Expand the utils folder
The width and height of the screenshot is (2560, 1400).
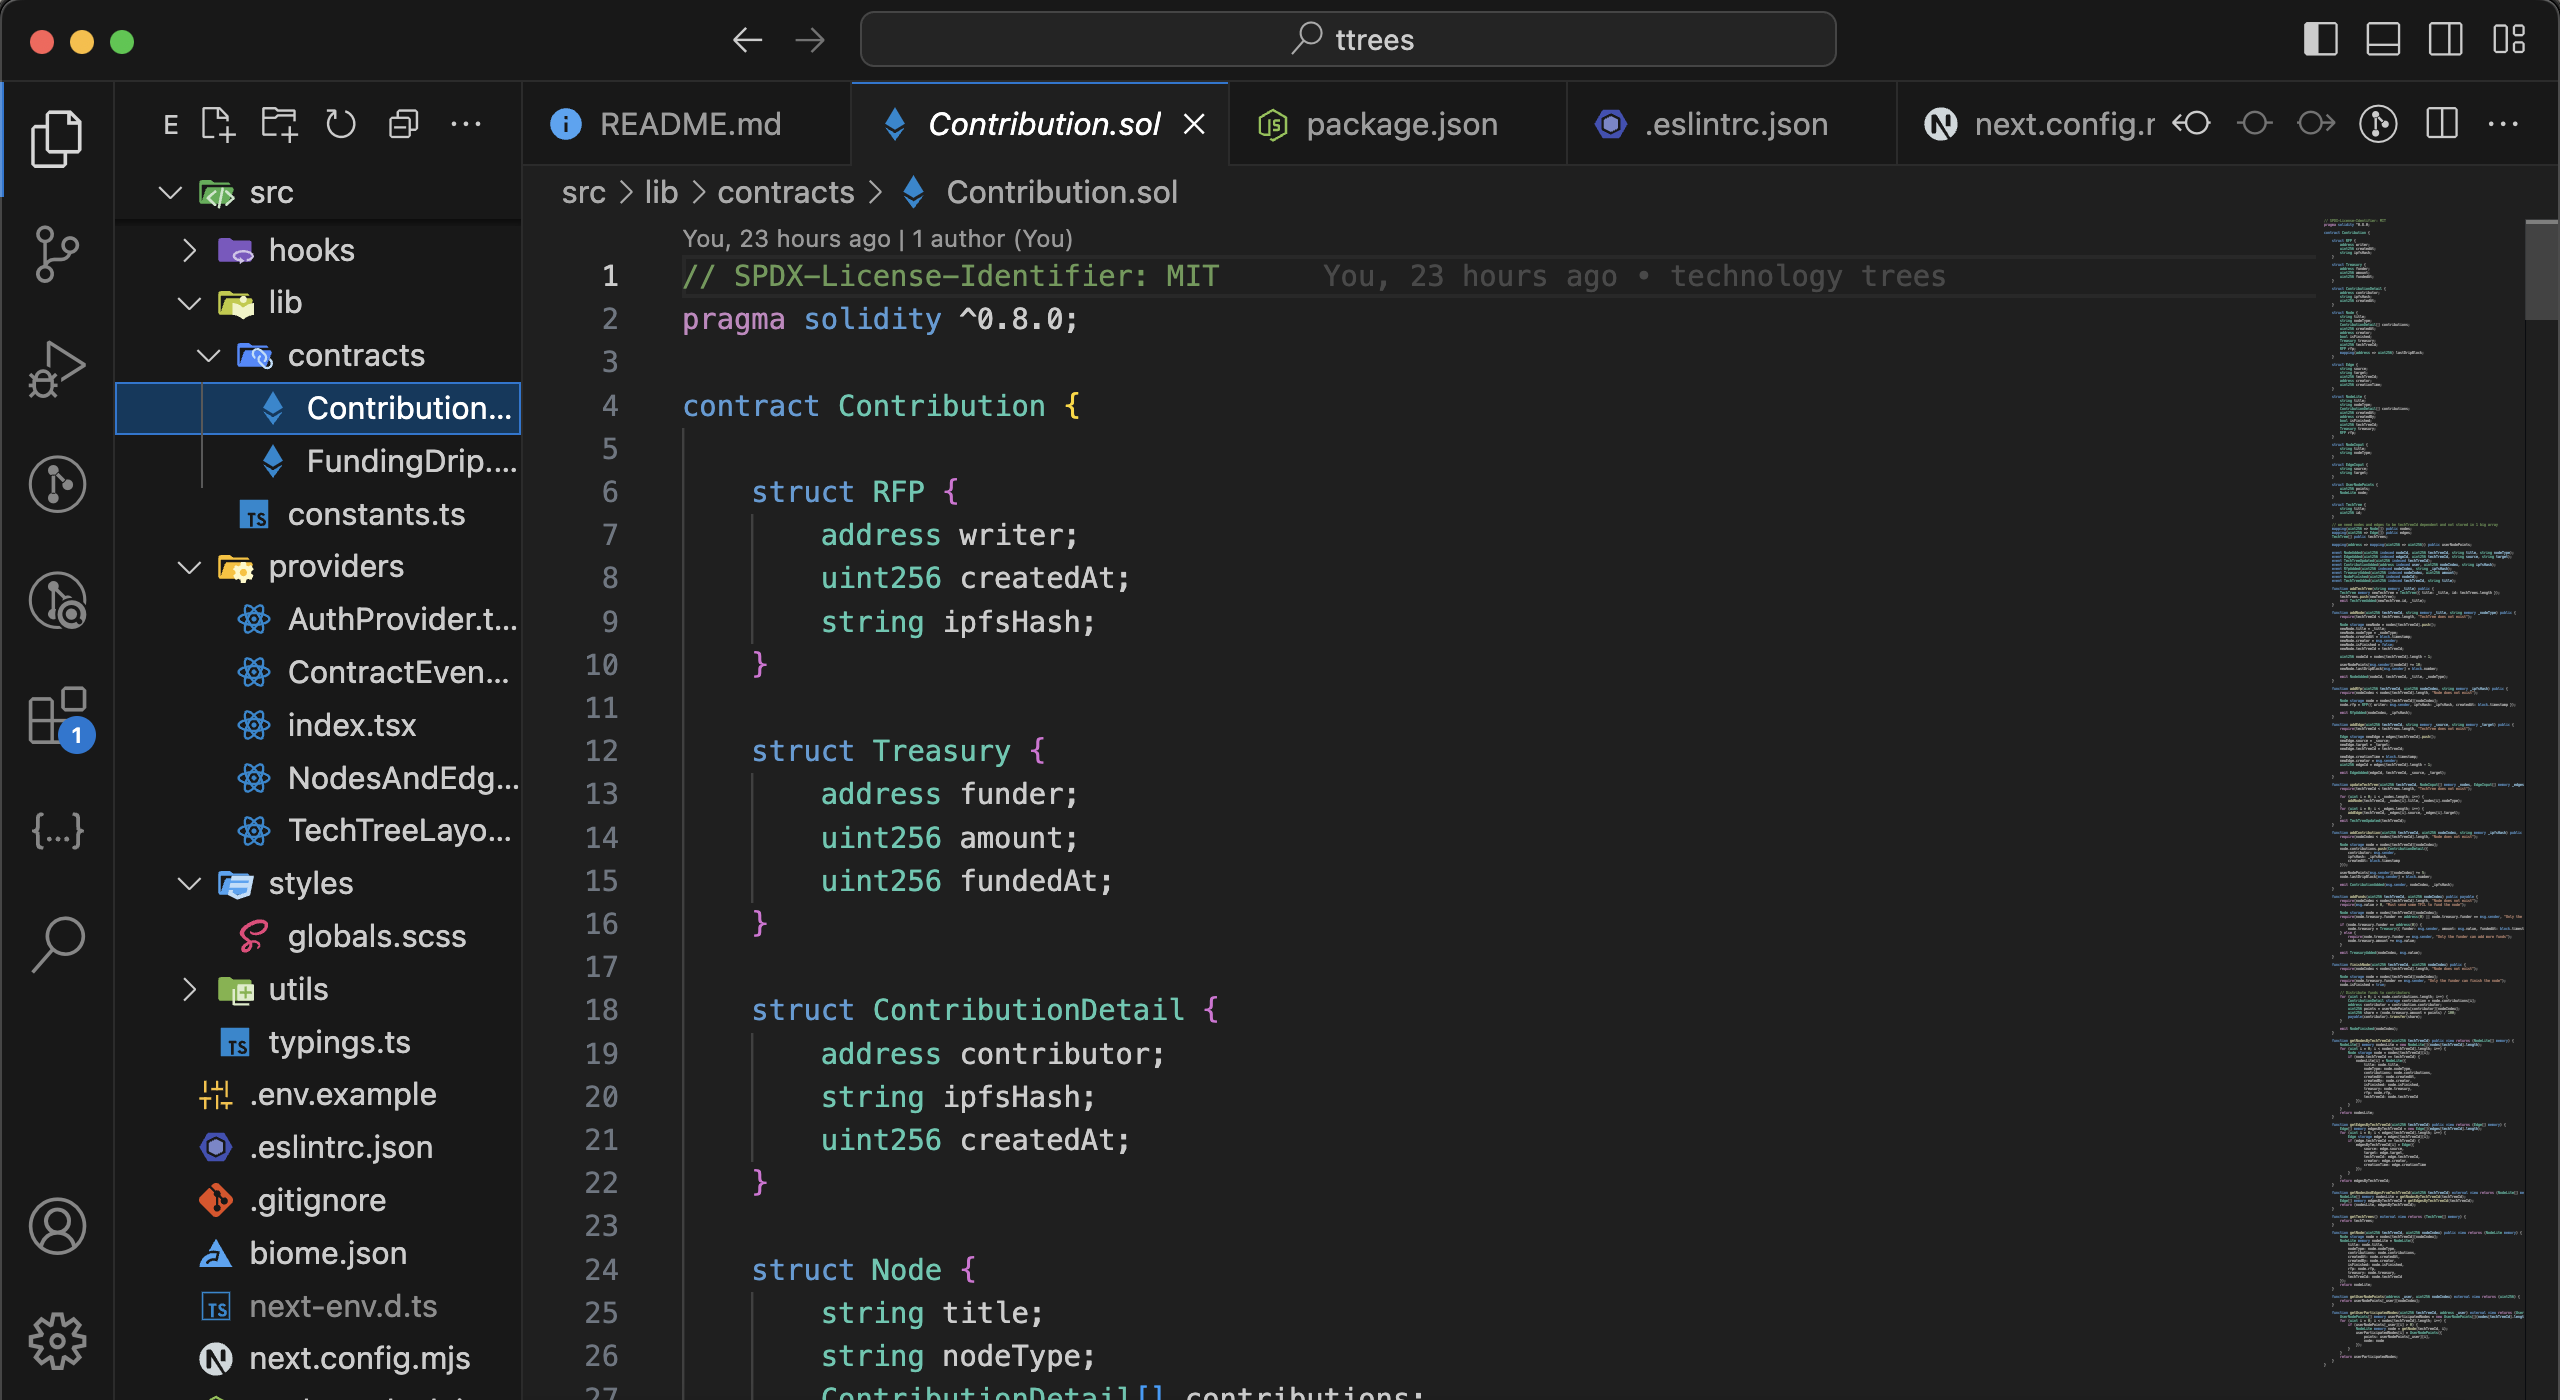(297, 989)
